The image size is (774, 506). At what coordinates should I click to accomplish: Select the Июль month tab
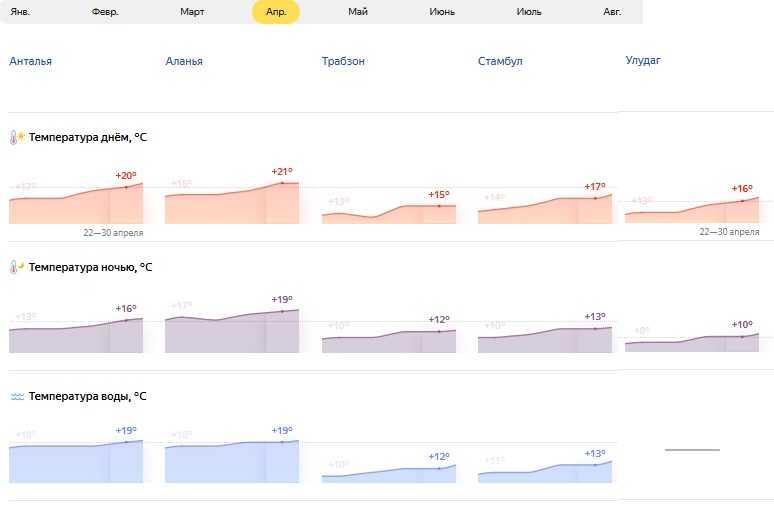[529, 12]
